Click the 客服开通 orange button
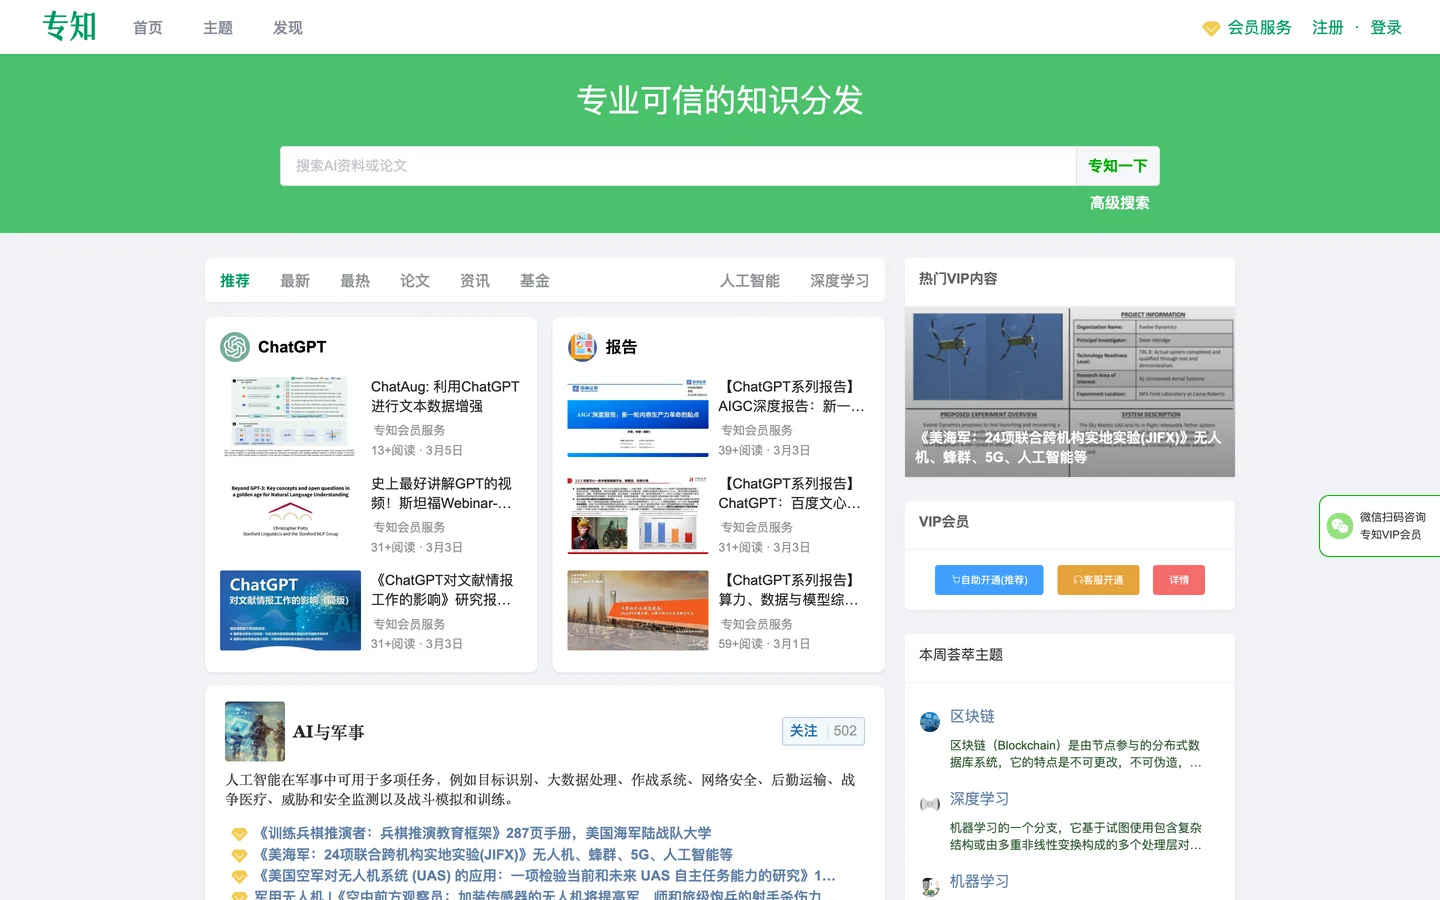Screen dimensions: 1440x900 [1098, 580]
